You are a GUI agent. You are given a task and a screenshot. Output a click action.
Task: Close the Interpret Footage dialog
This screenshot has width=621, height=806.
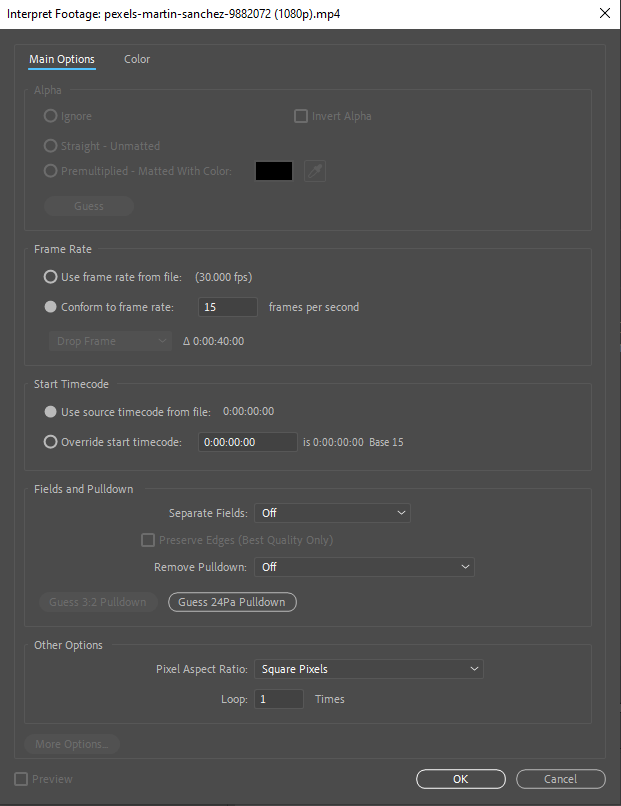pyautogui.click(x=605, y=13)
